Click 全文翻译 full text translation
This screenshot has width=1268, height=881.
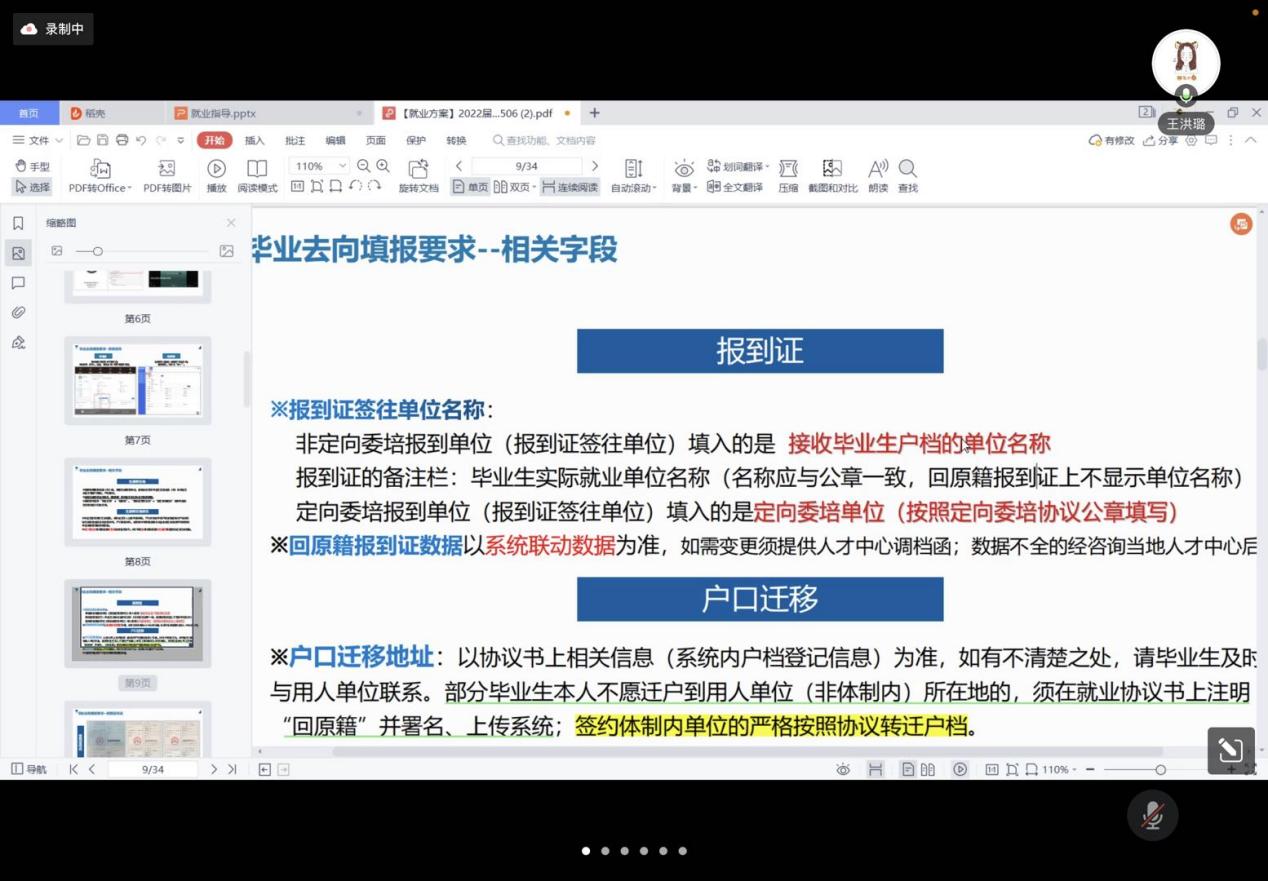click(735, 187)
